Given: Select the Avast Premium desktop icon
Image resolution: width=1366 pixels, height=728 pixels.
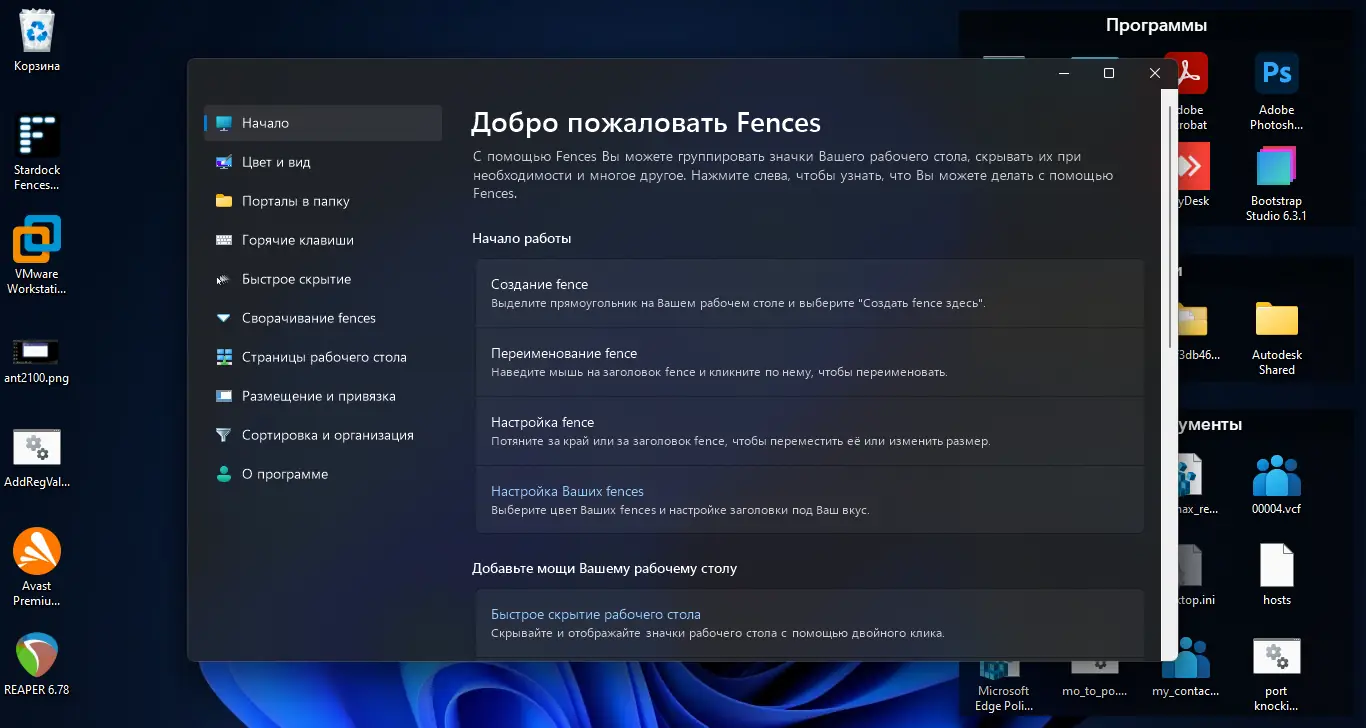Looking at the screenshot, I should click(x=37, y=567).
